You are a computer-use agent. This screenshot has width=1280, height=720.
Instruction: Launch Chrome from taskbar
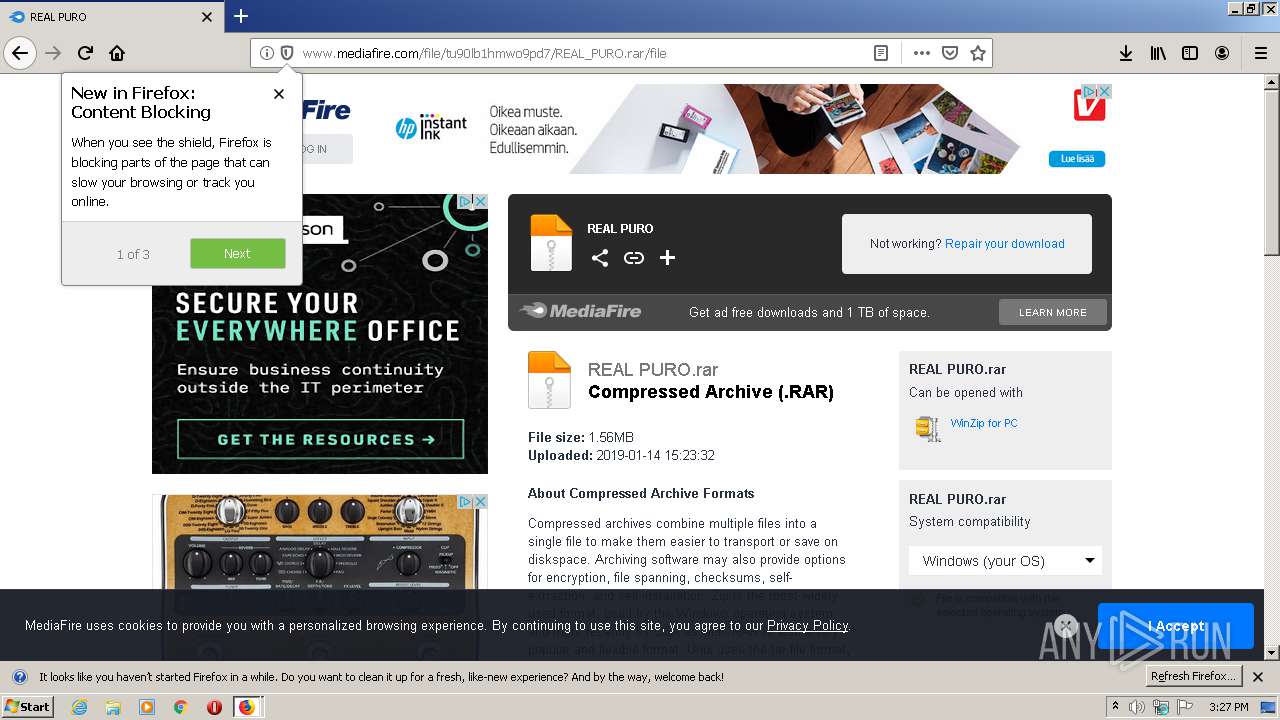pyautogui.click(x=180, y=707)
